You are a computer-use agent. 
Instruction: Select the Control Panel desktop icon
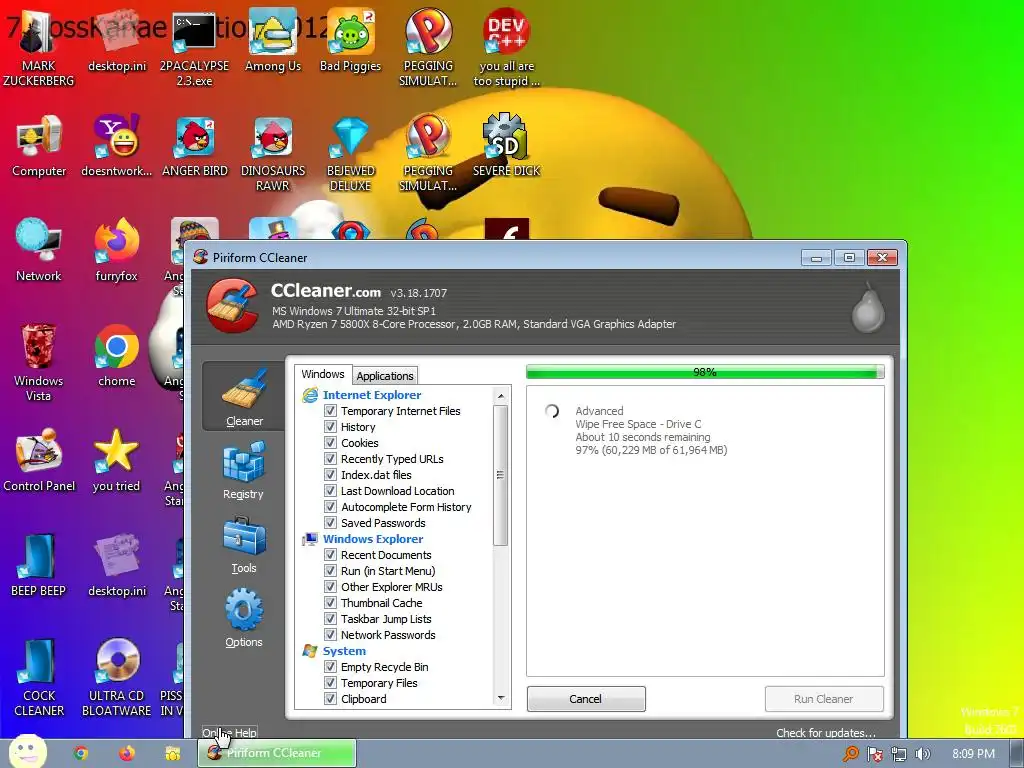pyautogui.click(x=39, y=460)
